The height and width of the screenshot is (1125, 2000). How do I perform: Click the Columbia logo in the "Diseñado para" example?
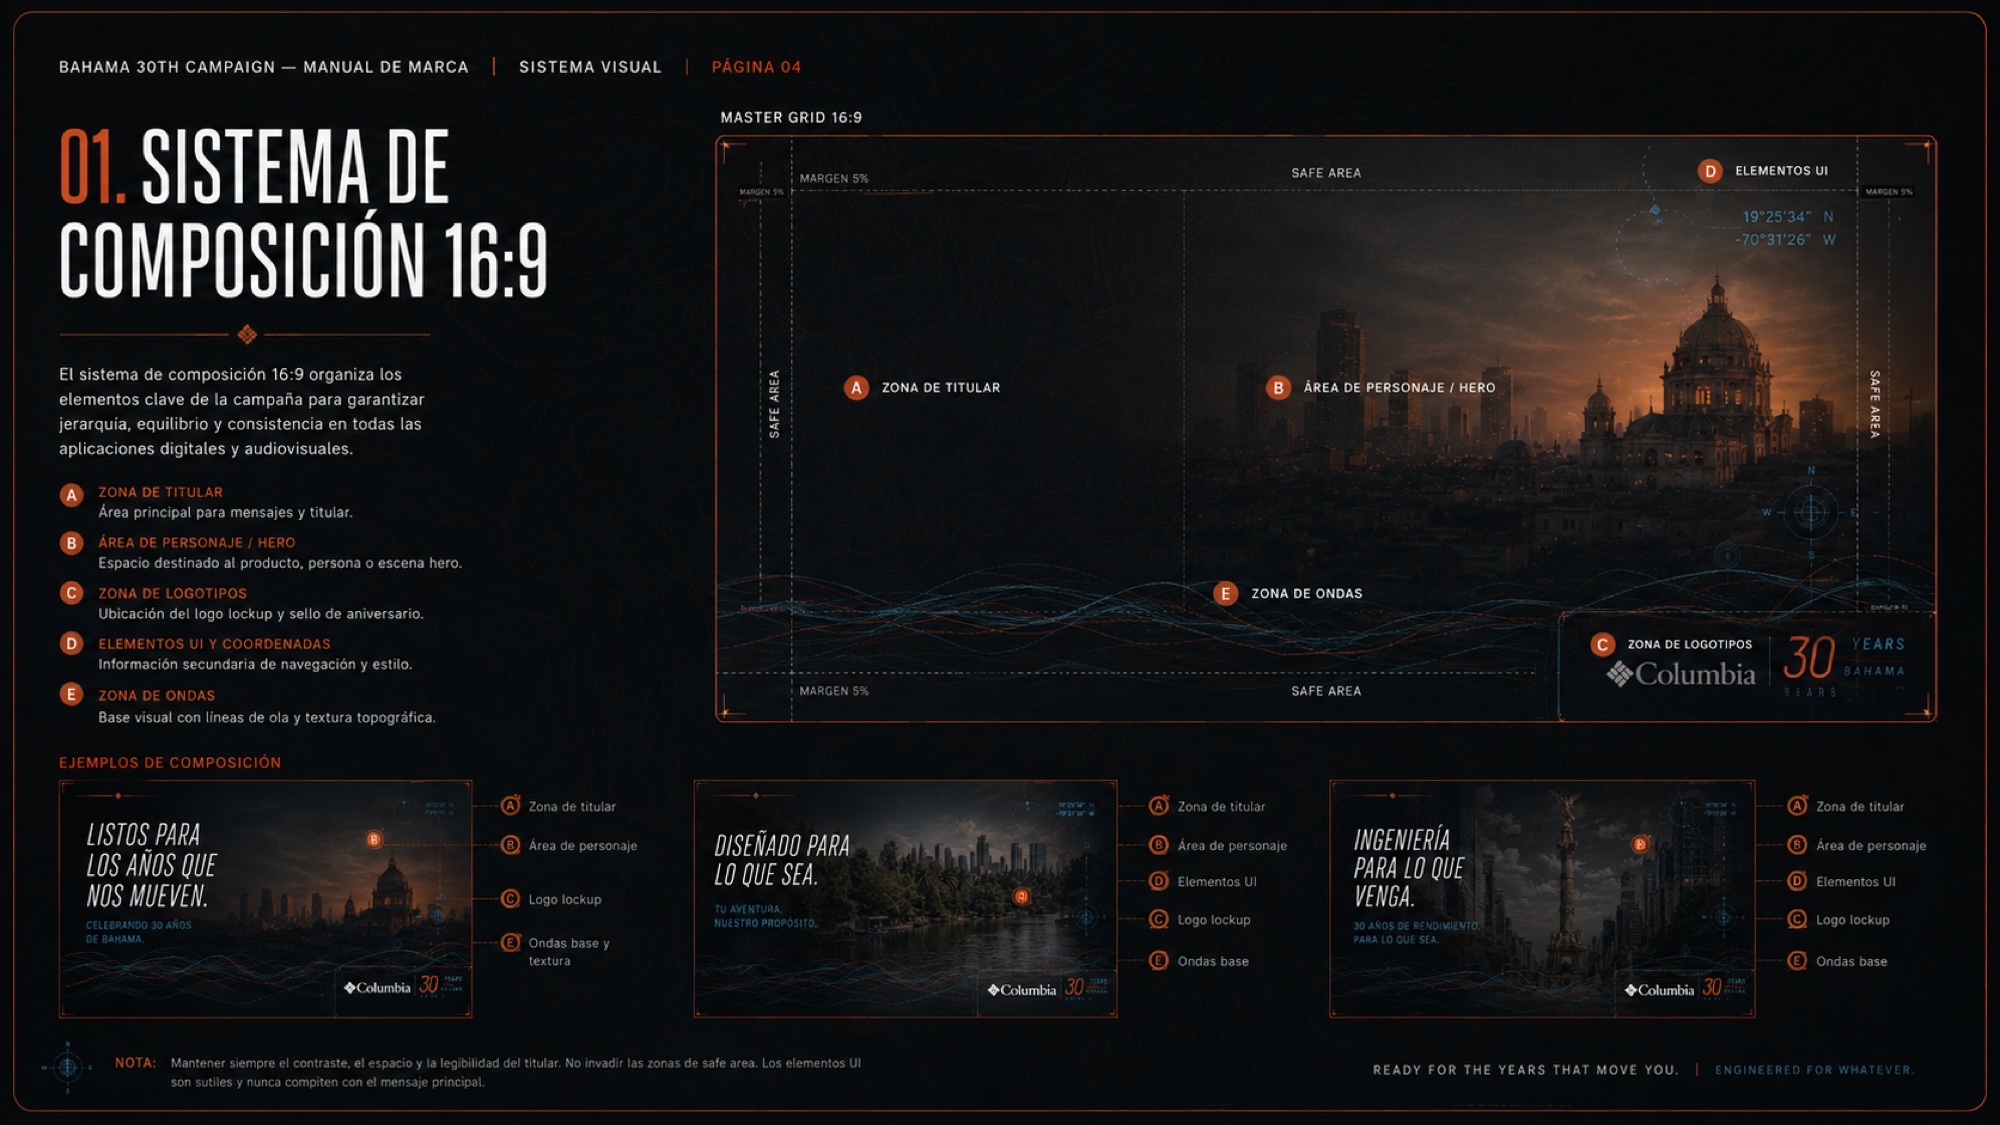click(1021, 990)
